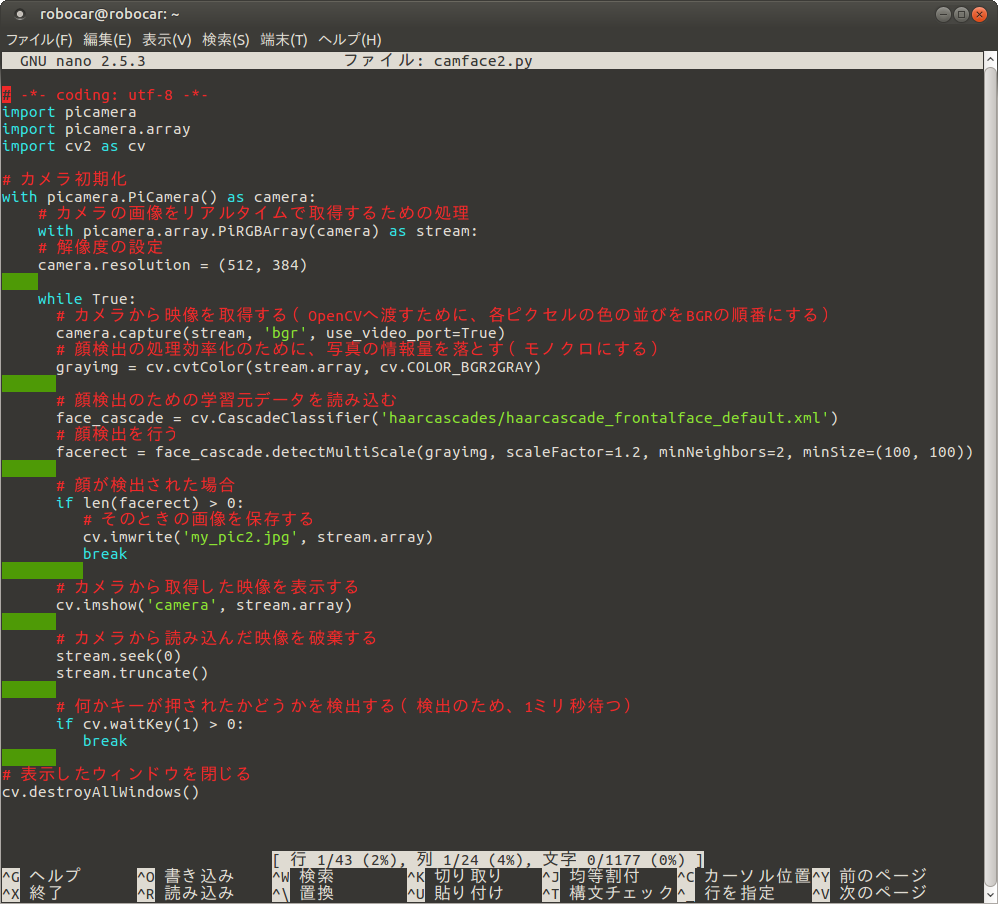The width and height of the screenshot is (998, 904).
Task: Click the 'if cv.waitKey(1) > 0:' line
Action: 150,724
